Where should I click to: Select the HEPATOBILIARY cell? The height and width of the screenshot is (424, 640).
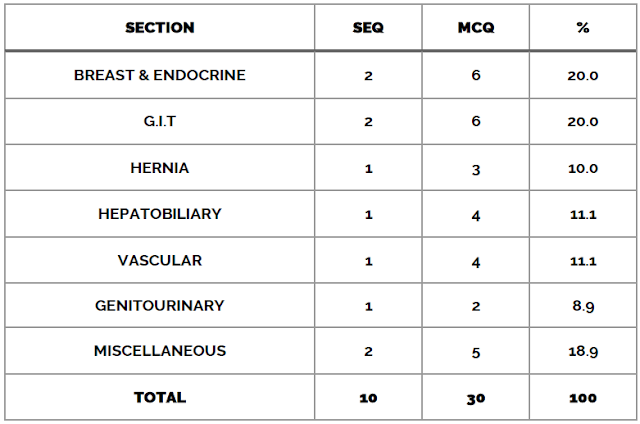click(x=160, y=214)
